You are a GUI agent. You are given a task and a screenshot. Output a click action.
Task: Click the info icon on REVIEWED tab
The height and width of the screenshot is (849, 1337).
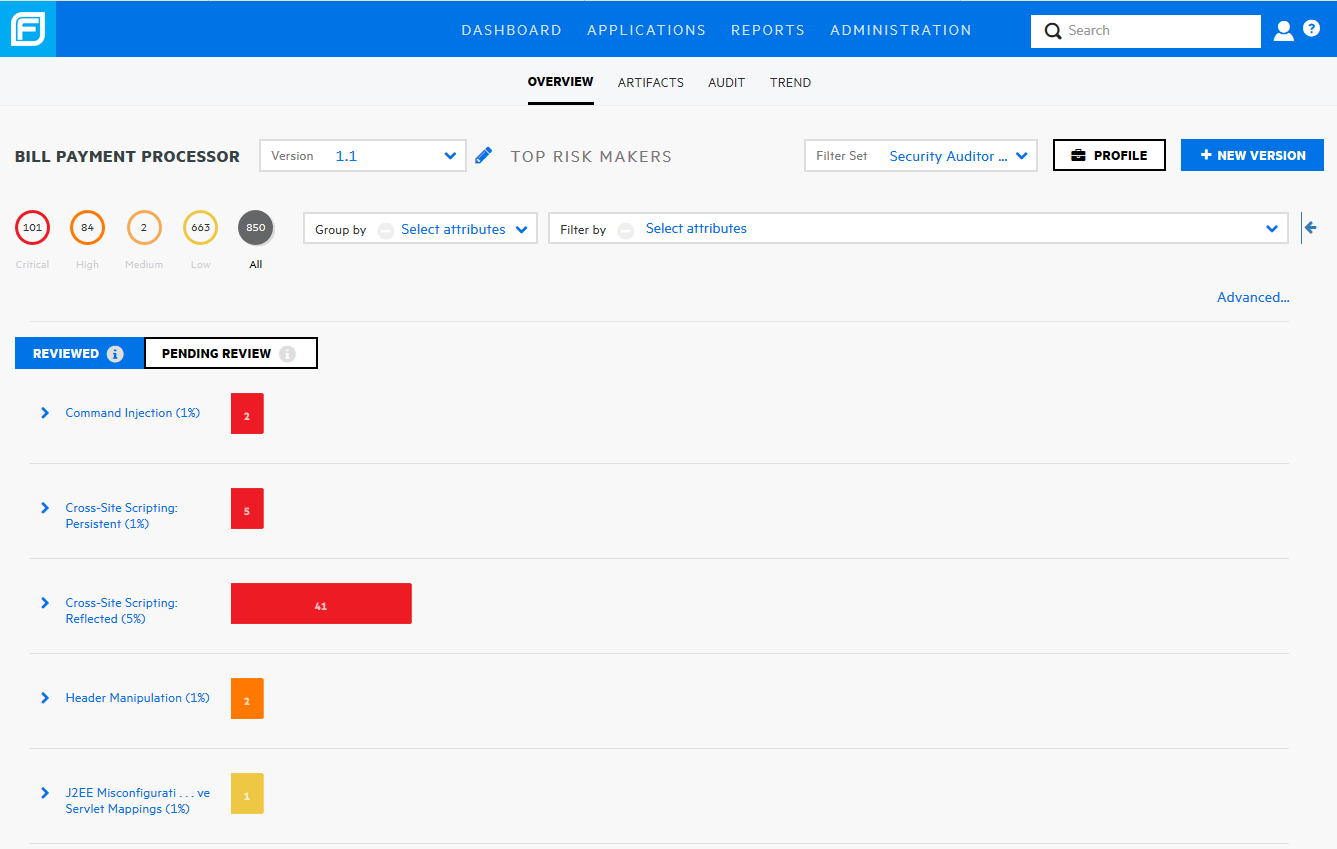[x=117, y=353]
